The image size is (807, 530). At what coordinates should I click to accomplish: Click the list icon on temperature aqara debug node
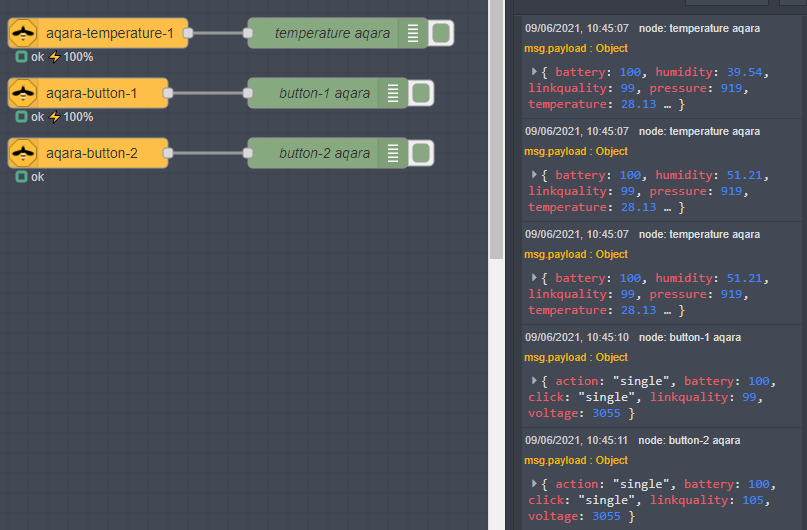point(413,34)
